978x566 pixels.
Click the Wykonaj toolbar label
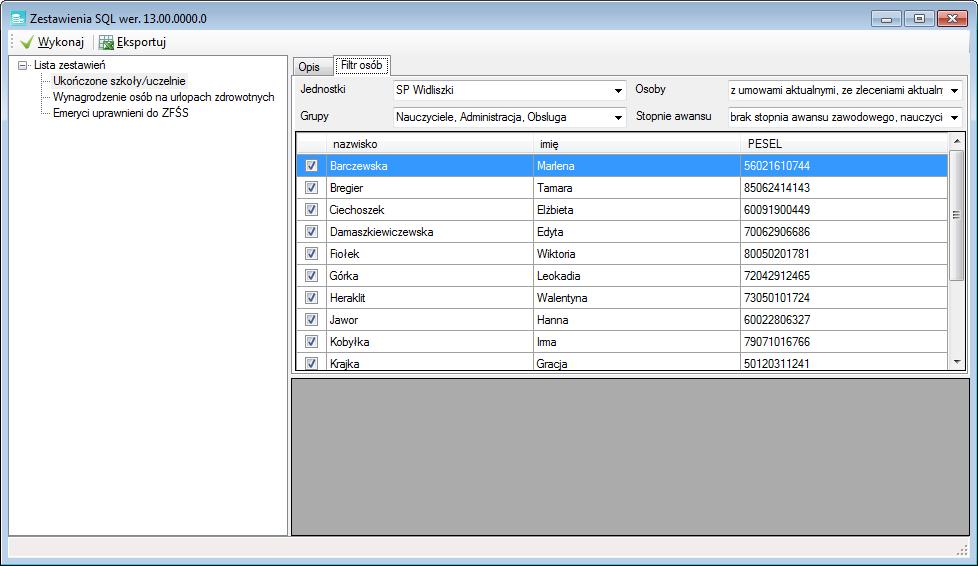[x=61, y=42]
